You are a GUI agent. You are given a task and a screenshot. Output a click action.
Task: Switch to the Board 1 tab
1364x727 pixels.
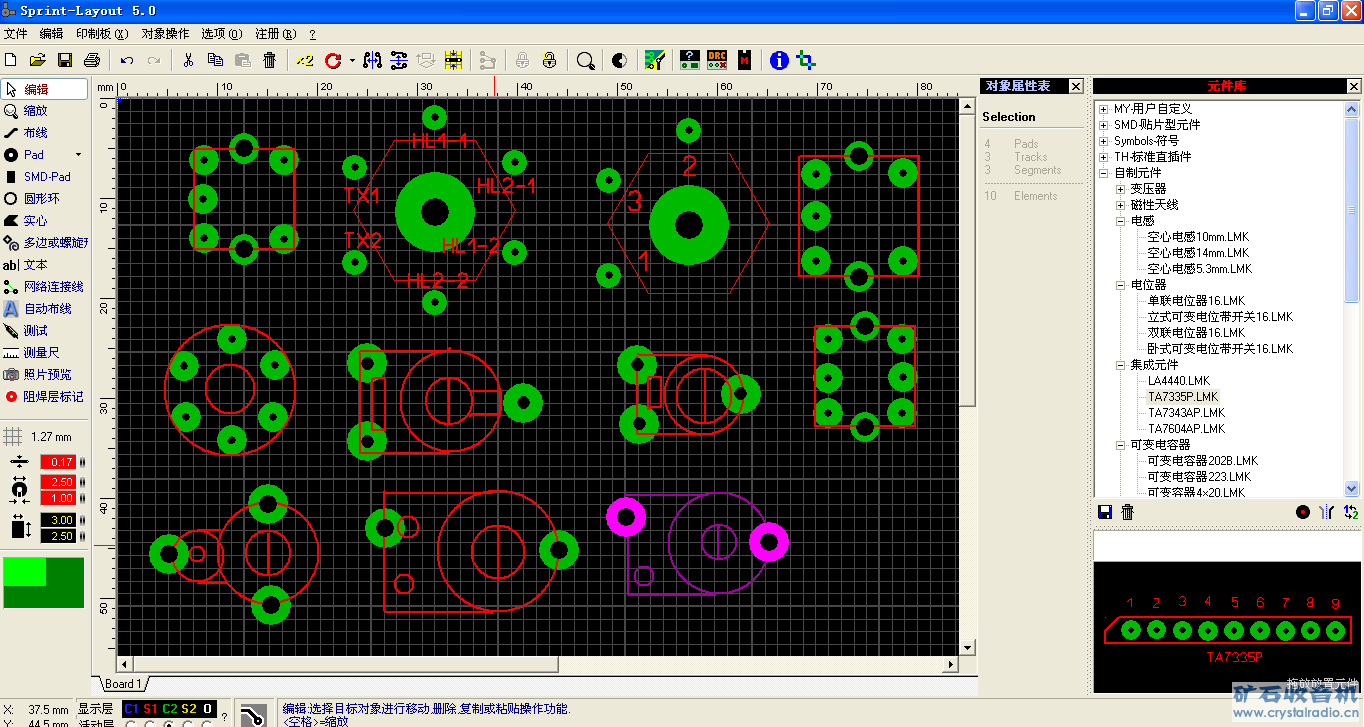[x=123, y=684]
